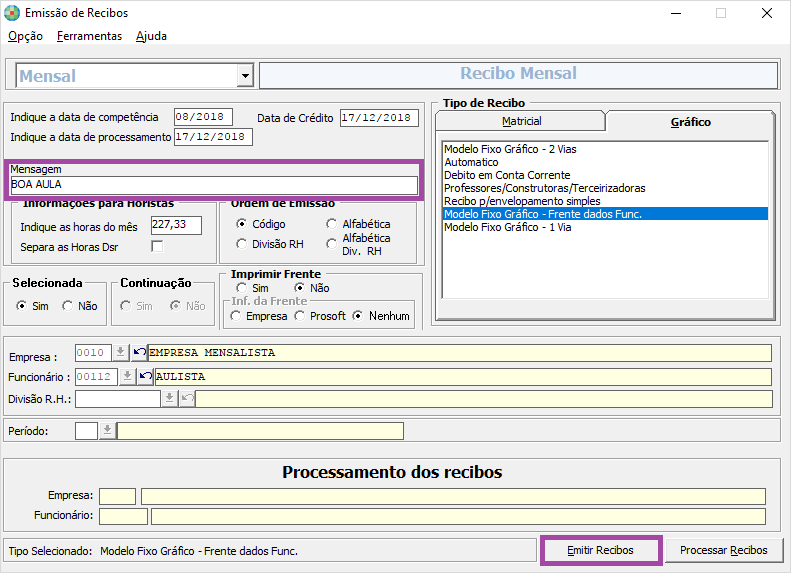Screen dimensions: 791x573
Task: Select Automatico receipt model
Action: 605,162
